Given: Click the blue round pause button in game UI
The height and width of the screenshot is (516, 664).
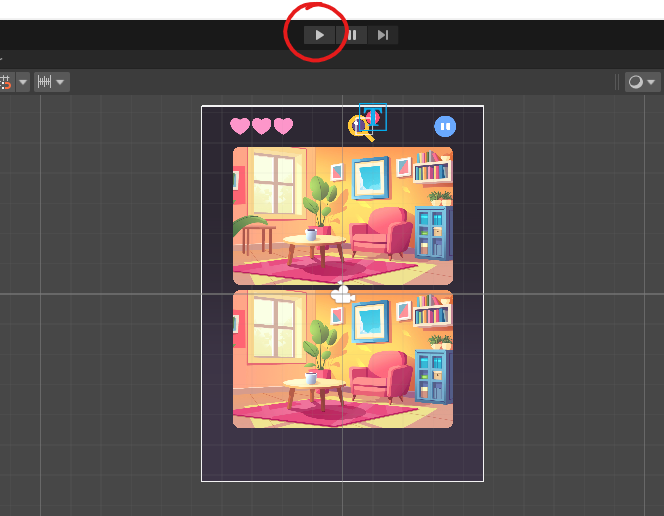Looking at the screenshot, I should coord(445,126).
